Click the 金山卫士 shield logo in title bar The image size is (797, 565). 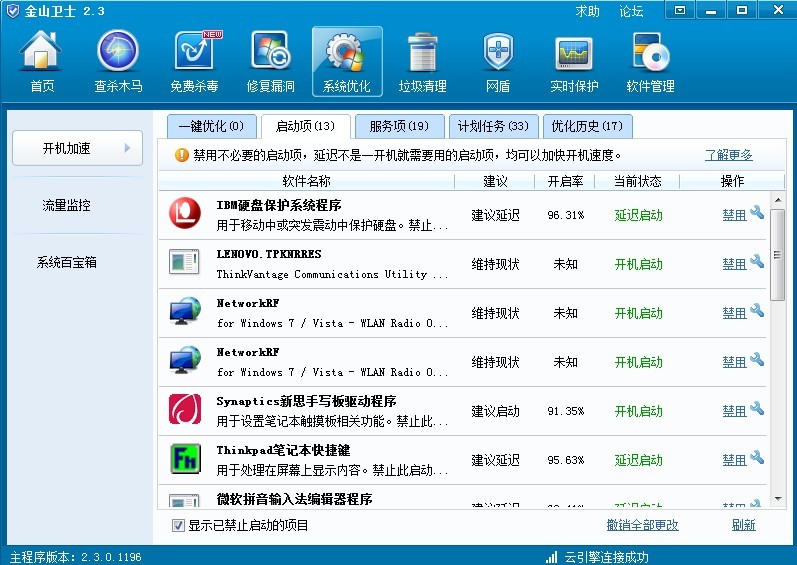(12, 11)
